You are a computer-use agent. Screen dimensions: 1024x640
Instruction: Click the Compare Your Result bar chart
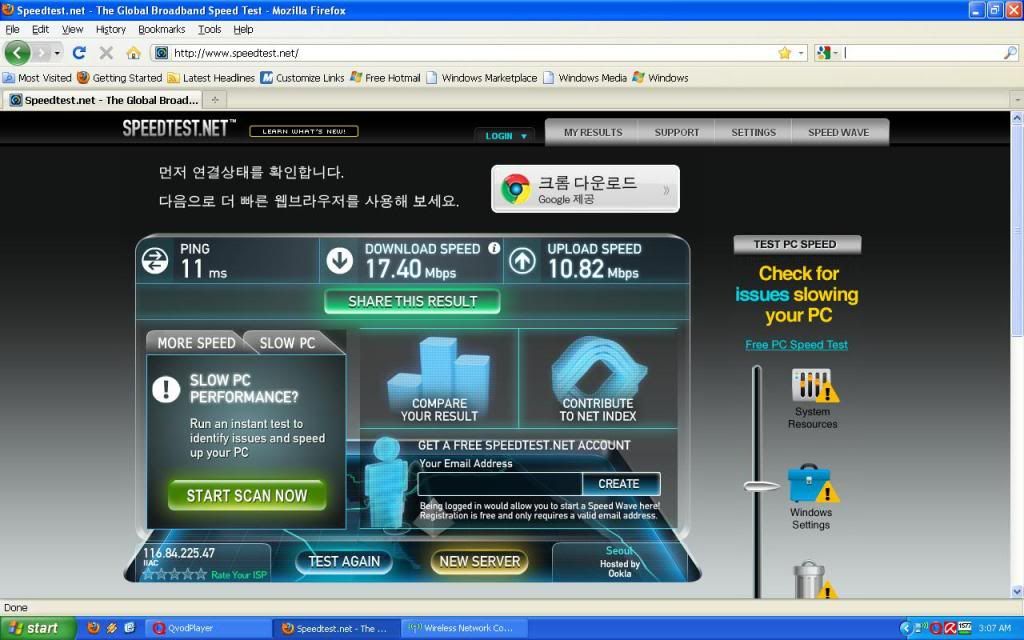click(439, 379)
